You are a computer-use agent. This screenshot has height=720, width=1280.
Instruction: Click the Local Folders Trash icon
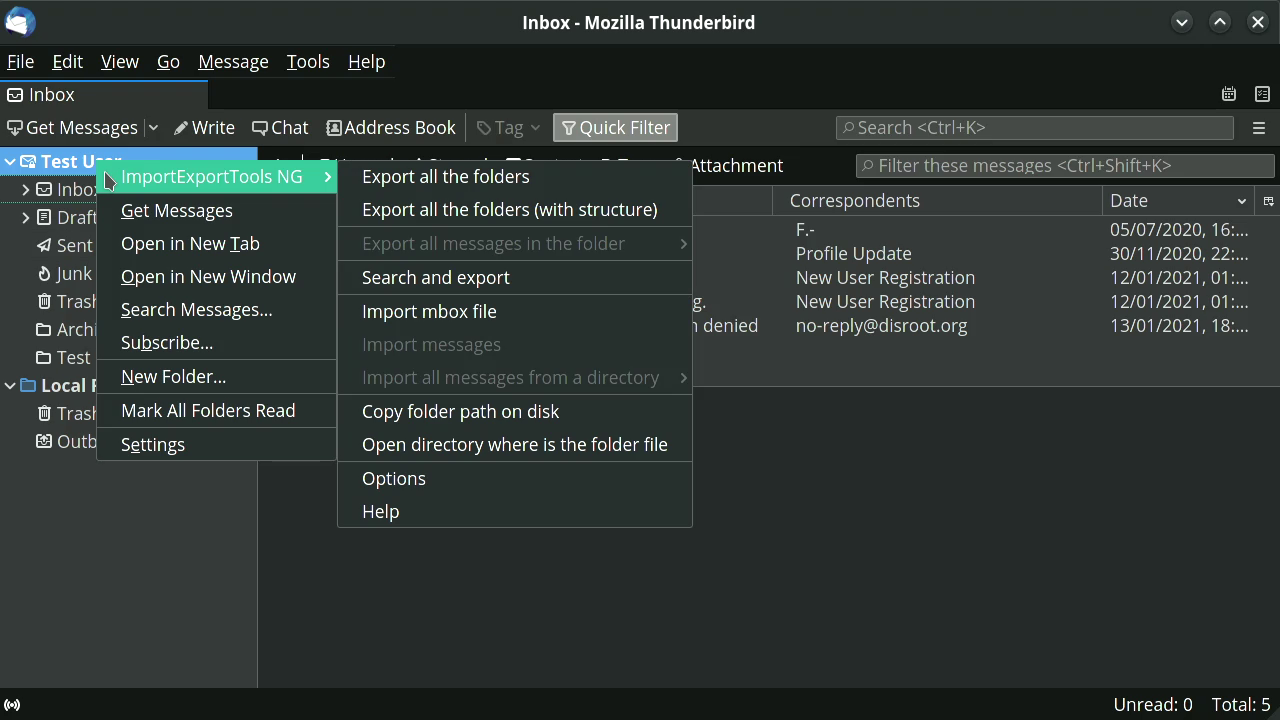44,413
